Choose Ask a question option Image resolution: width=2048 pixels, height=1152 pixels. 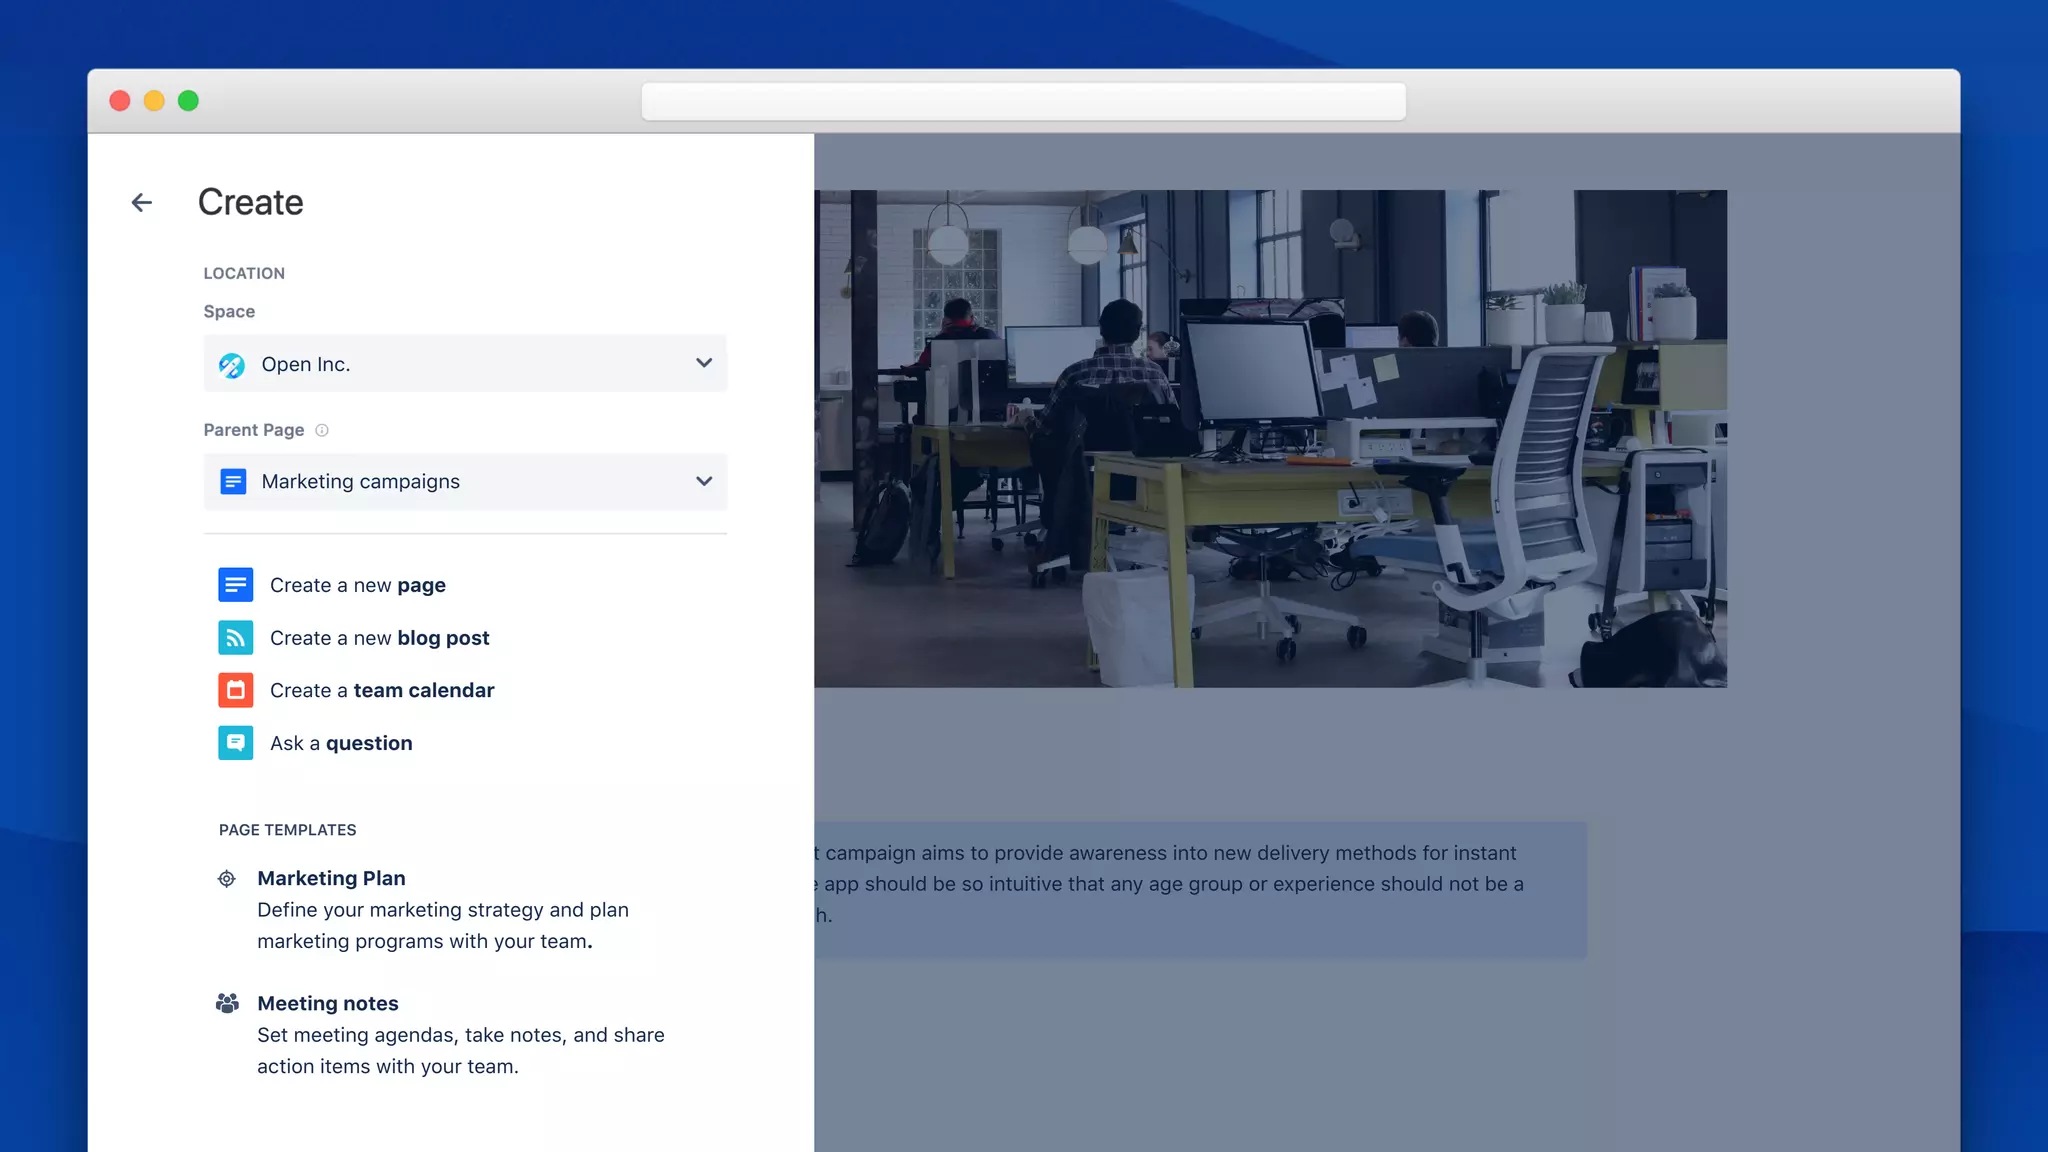point(341,743)
